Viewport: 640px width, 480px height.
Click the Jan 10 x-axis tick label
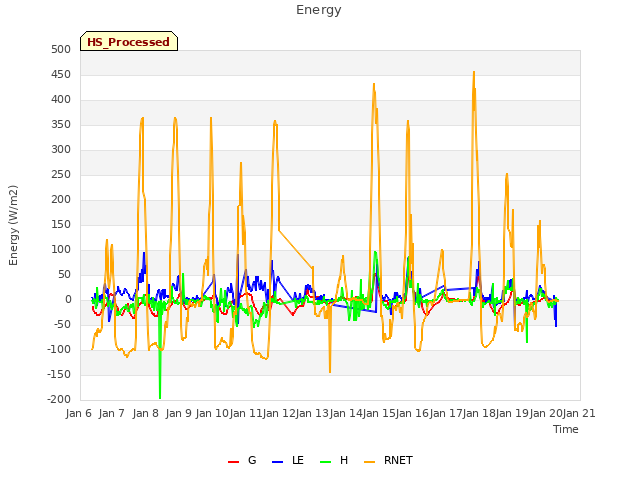[212, 413]
